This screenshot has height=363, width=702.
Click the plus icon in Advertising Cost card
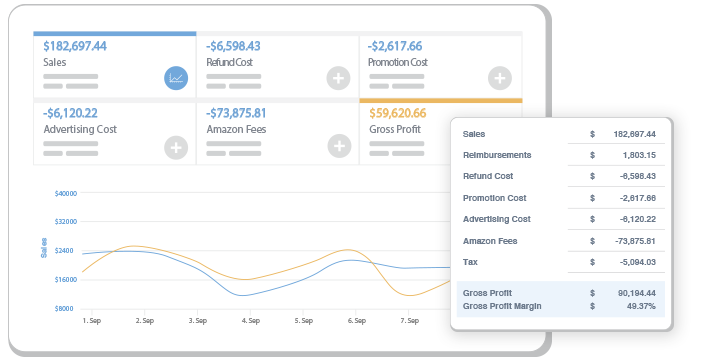pyautogui.click(x=176, y=148)
